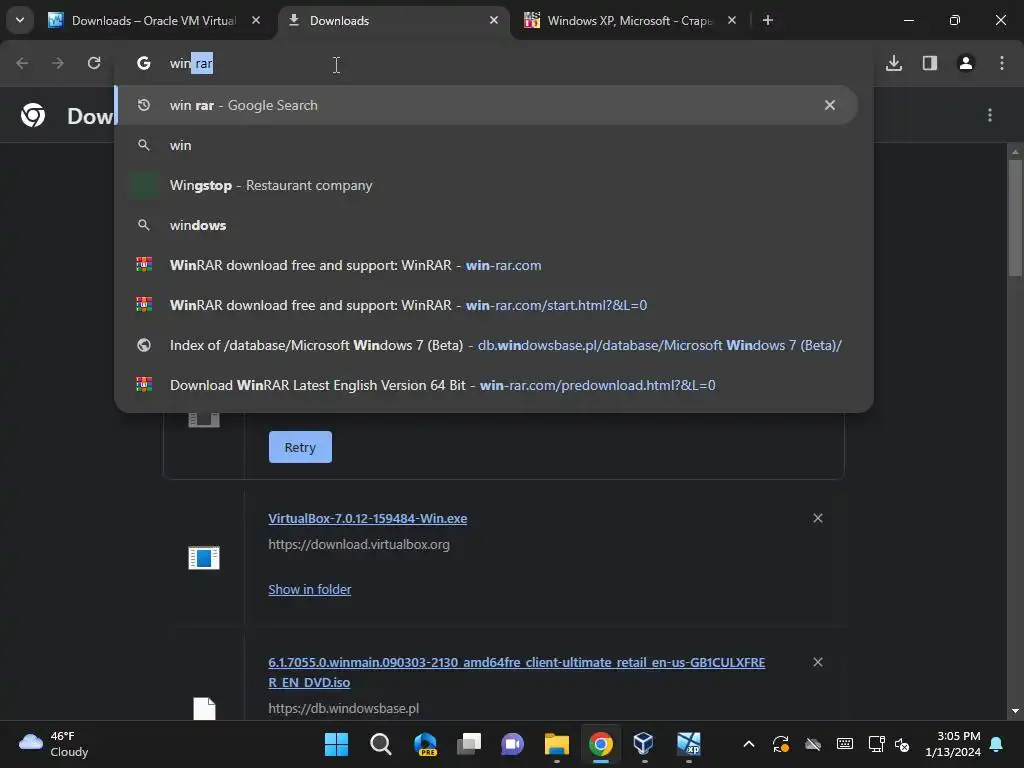The height and width of the screenshot is (768, 1024).
Task: Select 'win rar - Google Search' suggestion
Action: tap(486, 105)
